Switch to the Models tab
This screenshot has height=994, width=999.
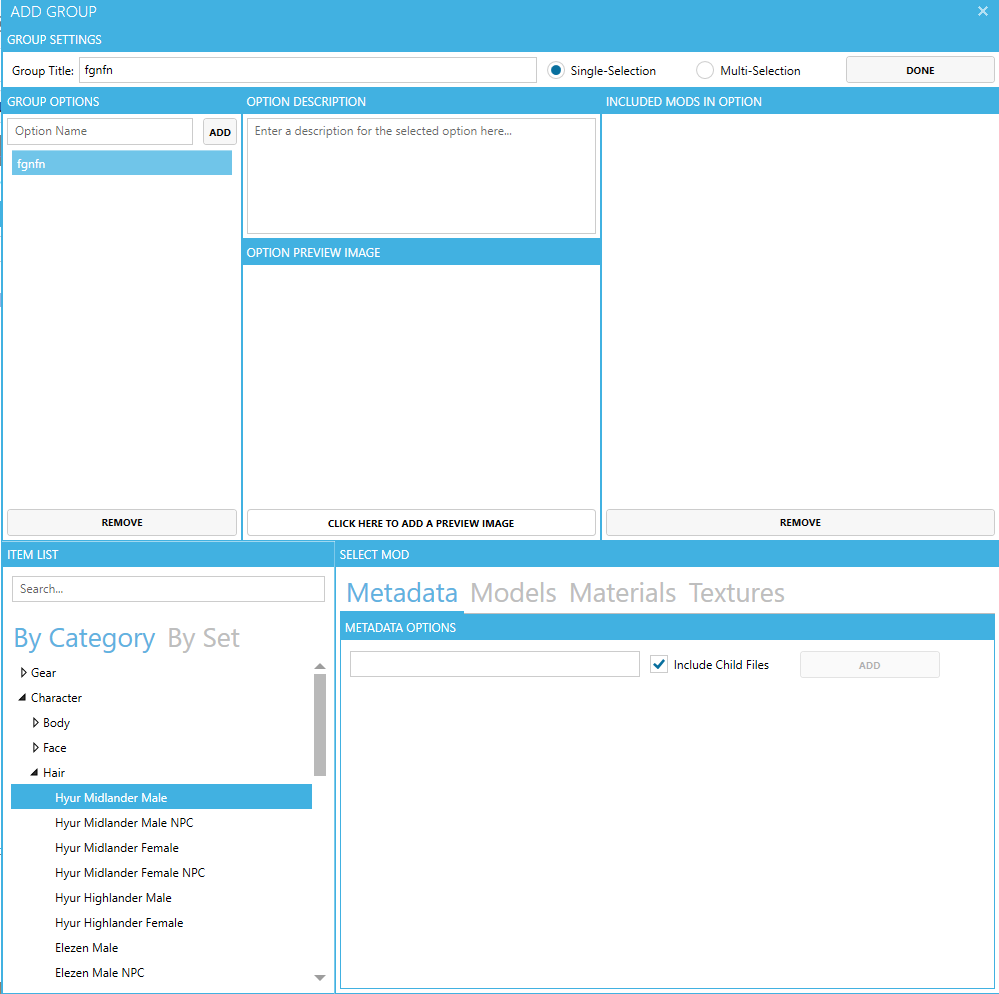pos(513,593)
